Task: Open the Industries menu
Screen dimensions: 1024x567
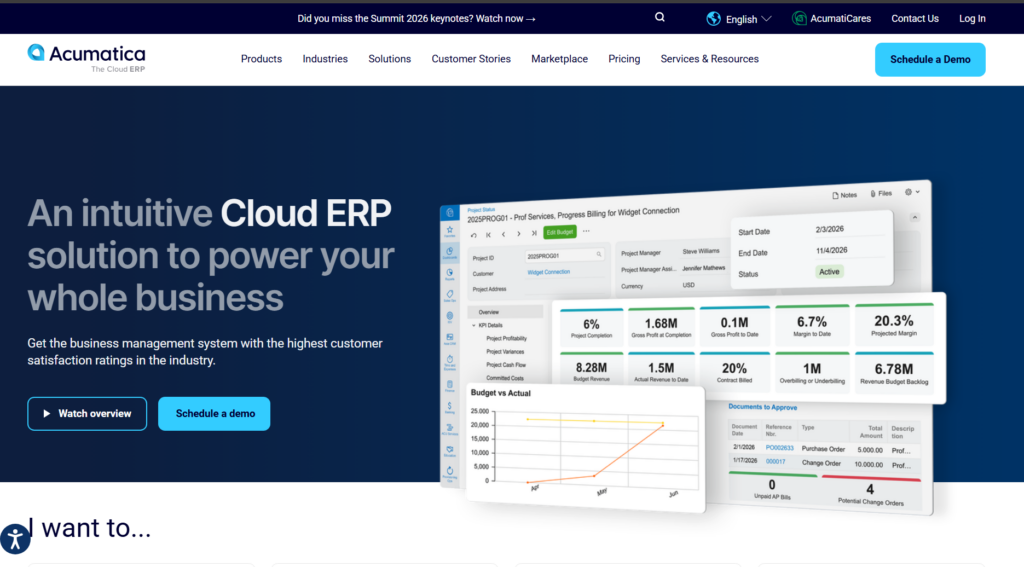Action: pyautogui.click(x=325, y=59)
